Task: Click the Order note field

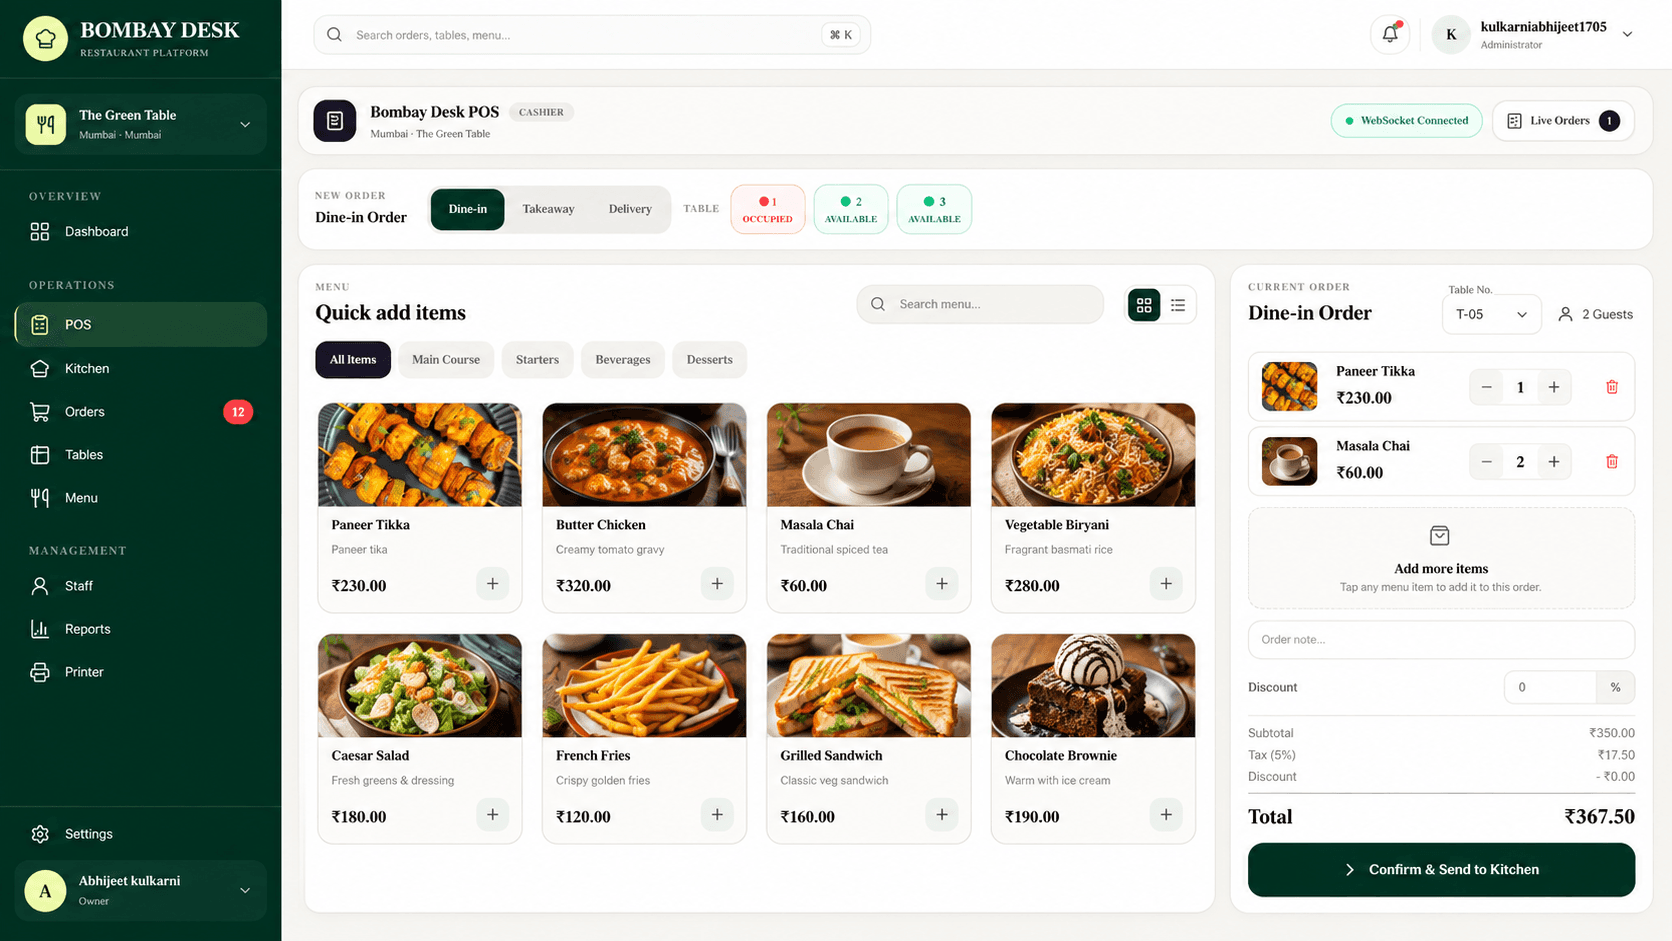Action: point(1441,640)
